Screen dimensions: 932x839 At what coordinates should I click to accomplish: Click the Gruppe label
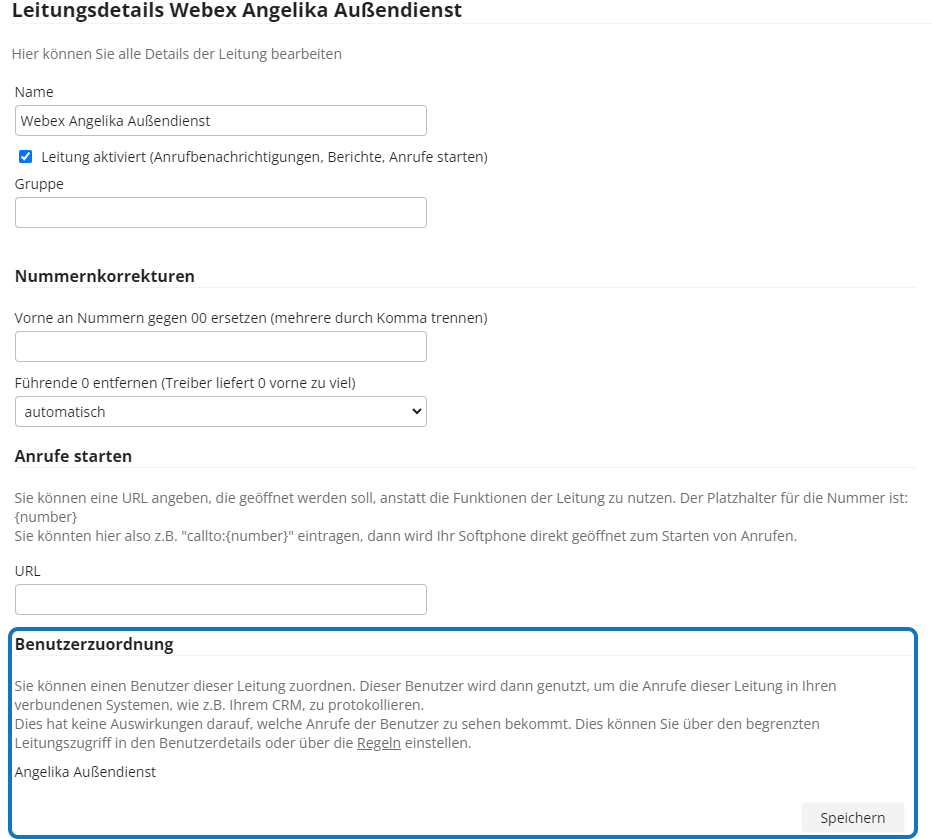pyautogui.click(x=39, y=184)
